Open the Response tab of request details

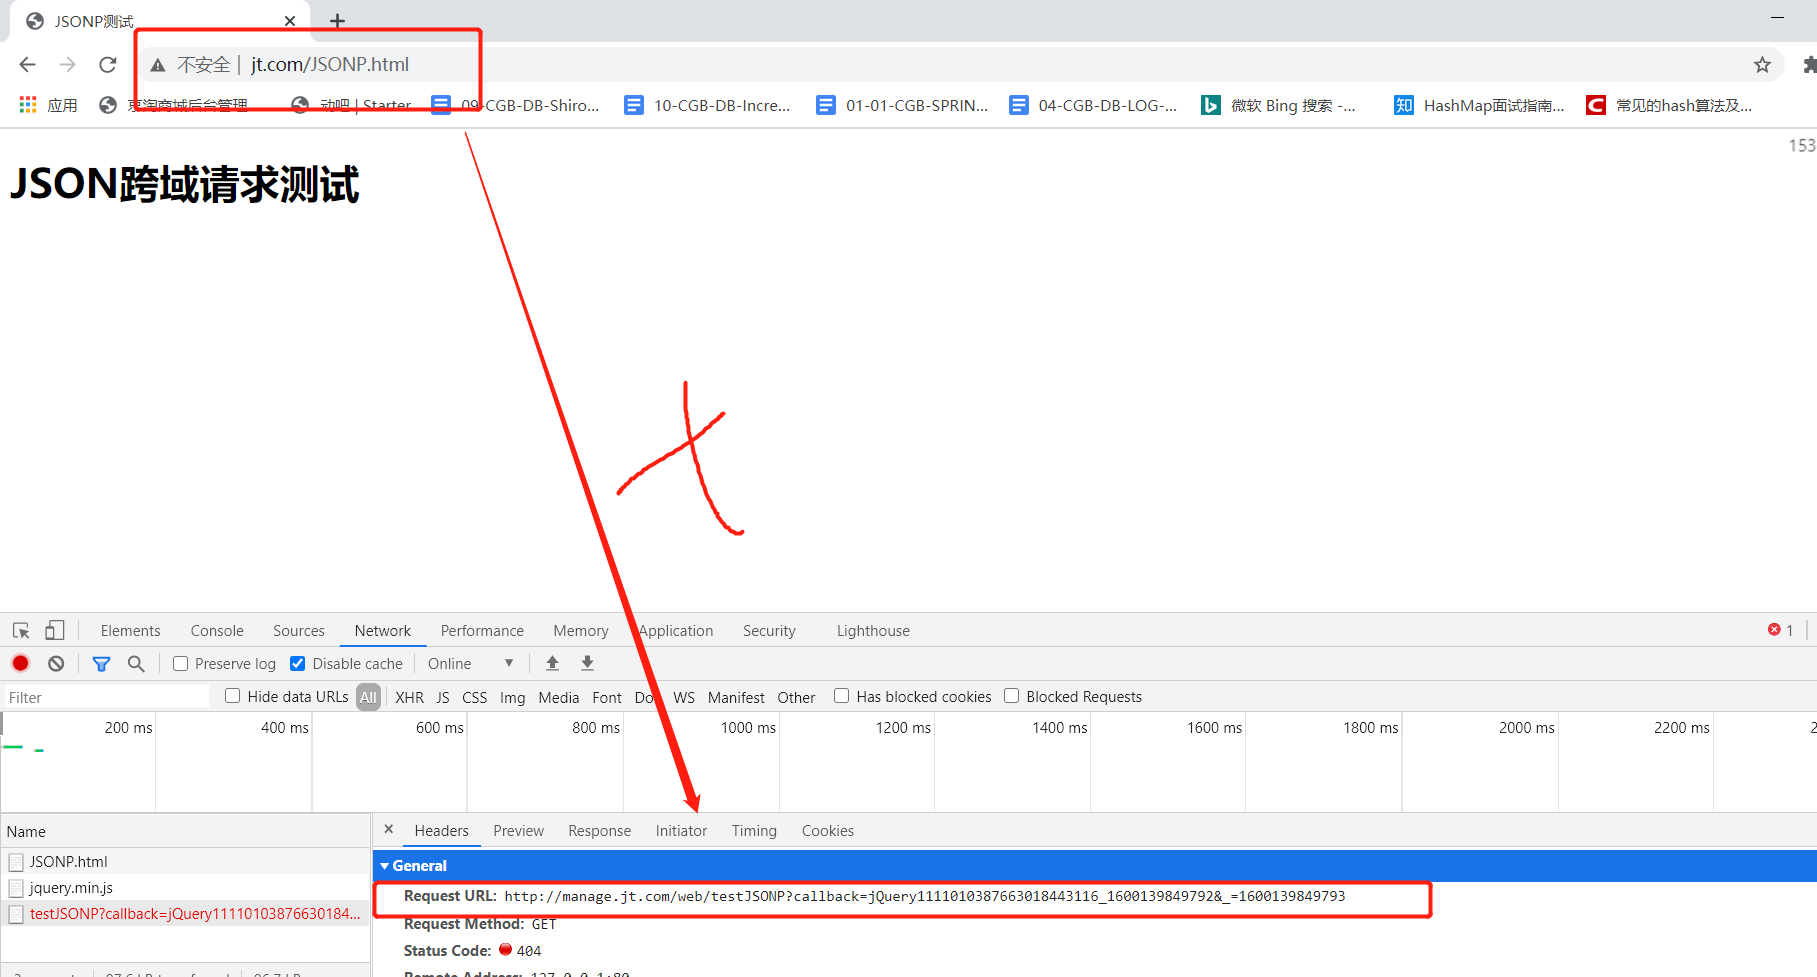[599, 830]
